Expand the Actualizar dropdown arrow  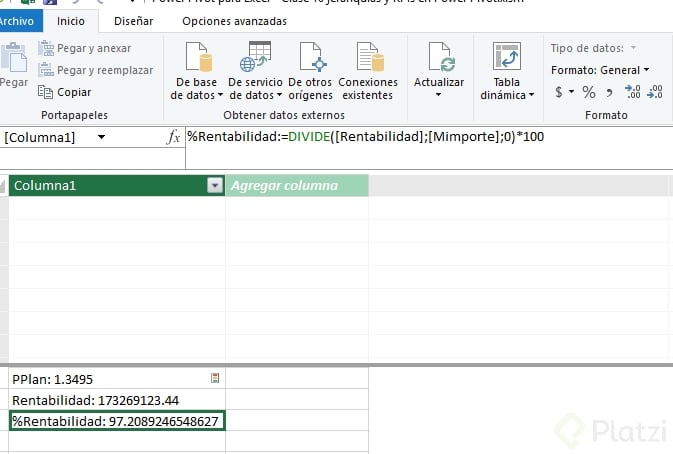pos(438,94)
